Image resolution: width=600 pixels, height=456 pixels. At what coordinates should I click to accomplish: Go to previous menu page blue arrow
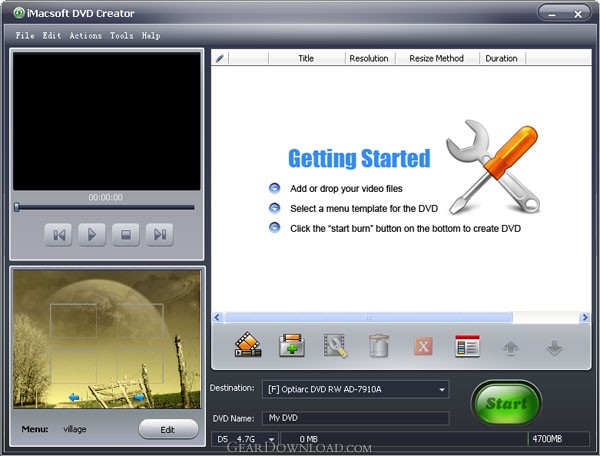pos(74,397)
